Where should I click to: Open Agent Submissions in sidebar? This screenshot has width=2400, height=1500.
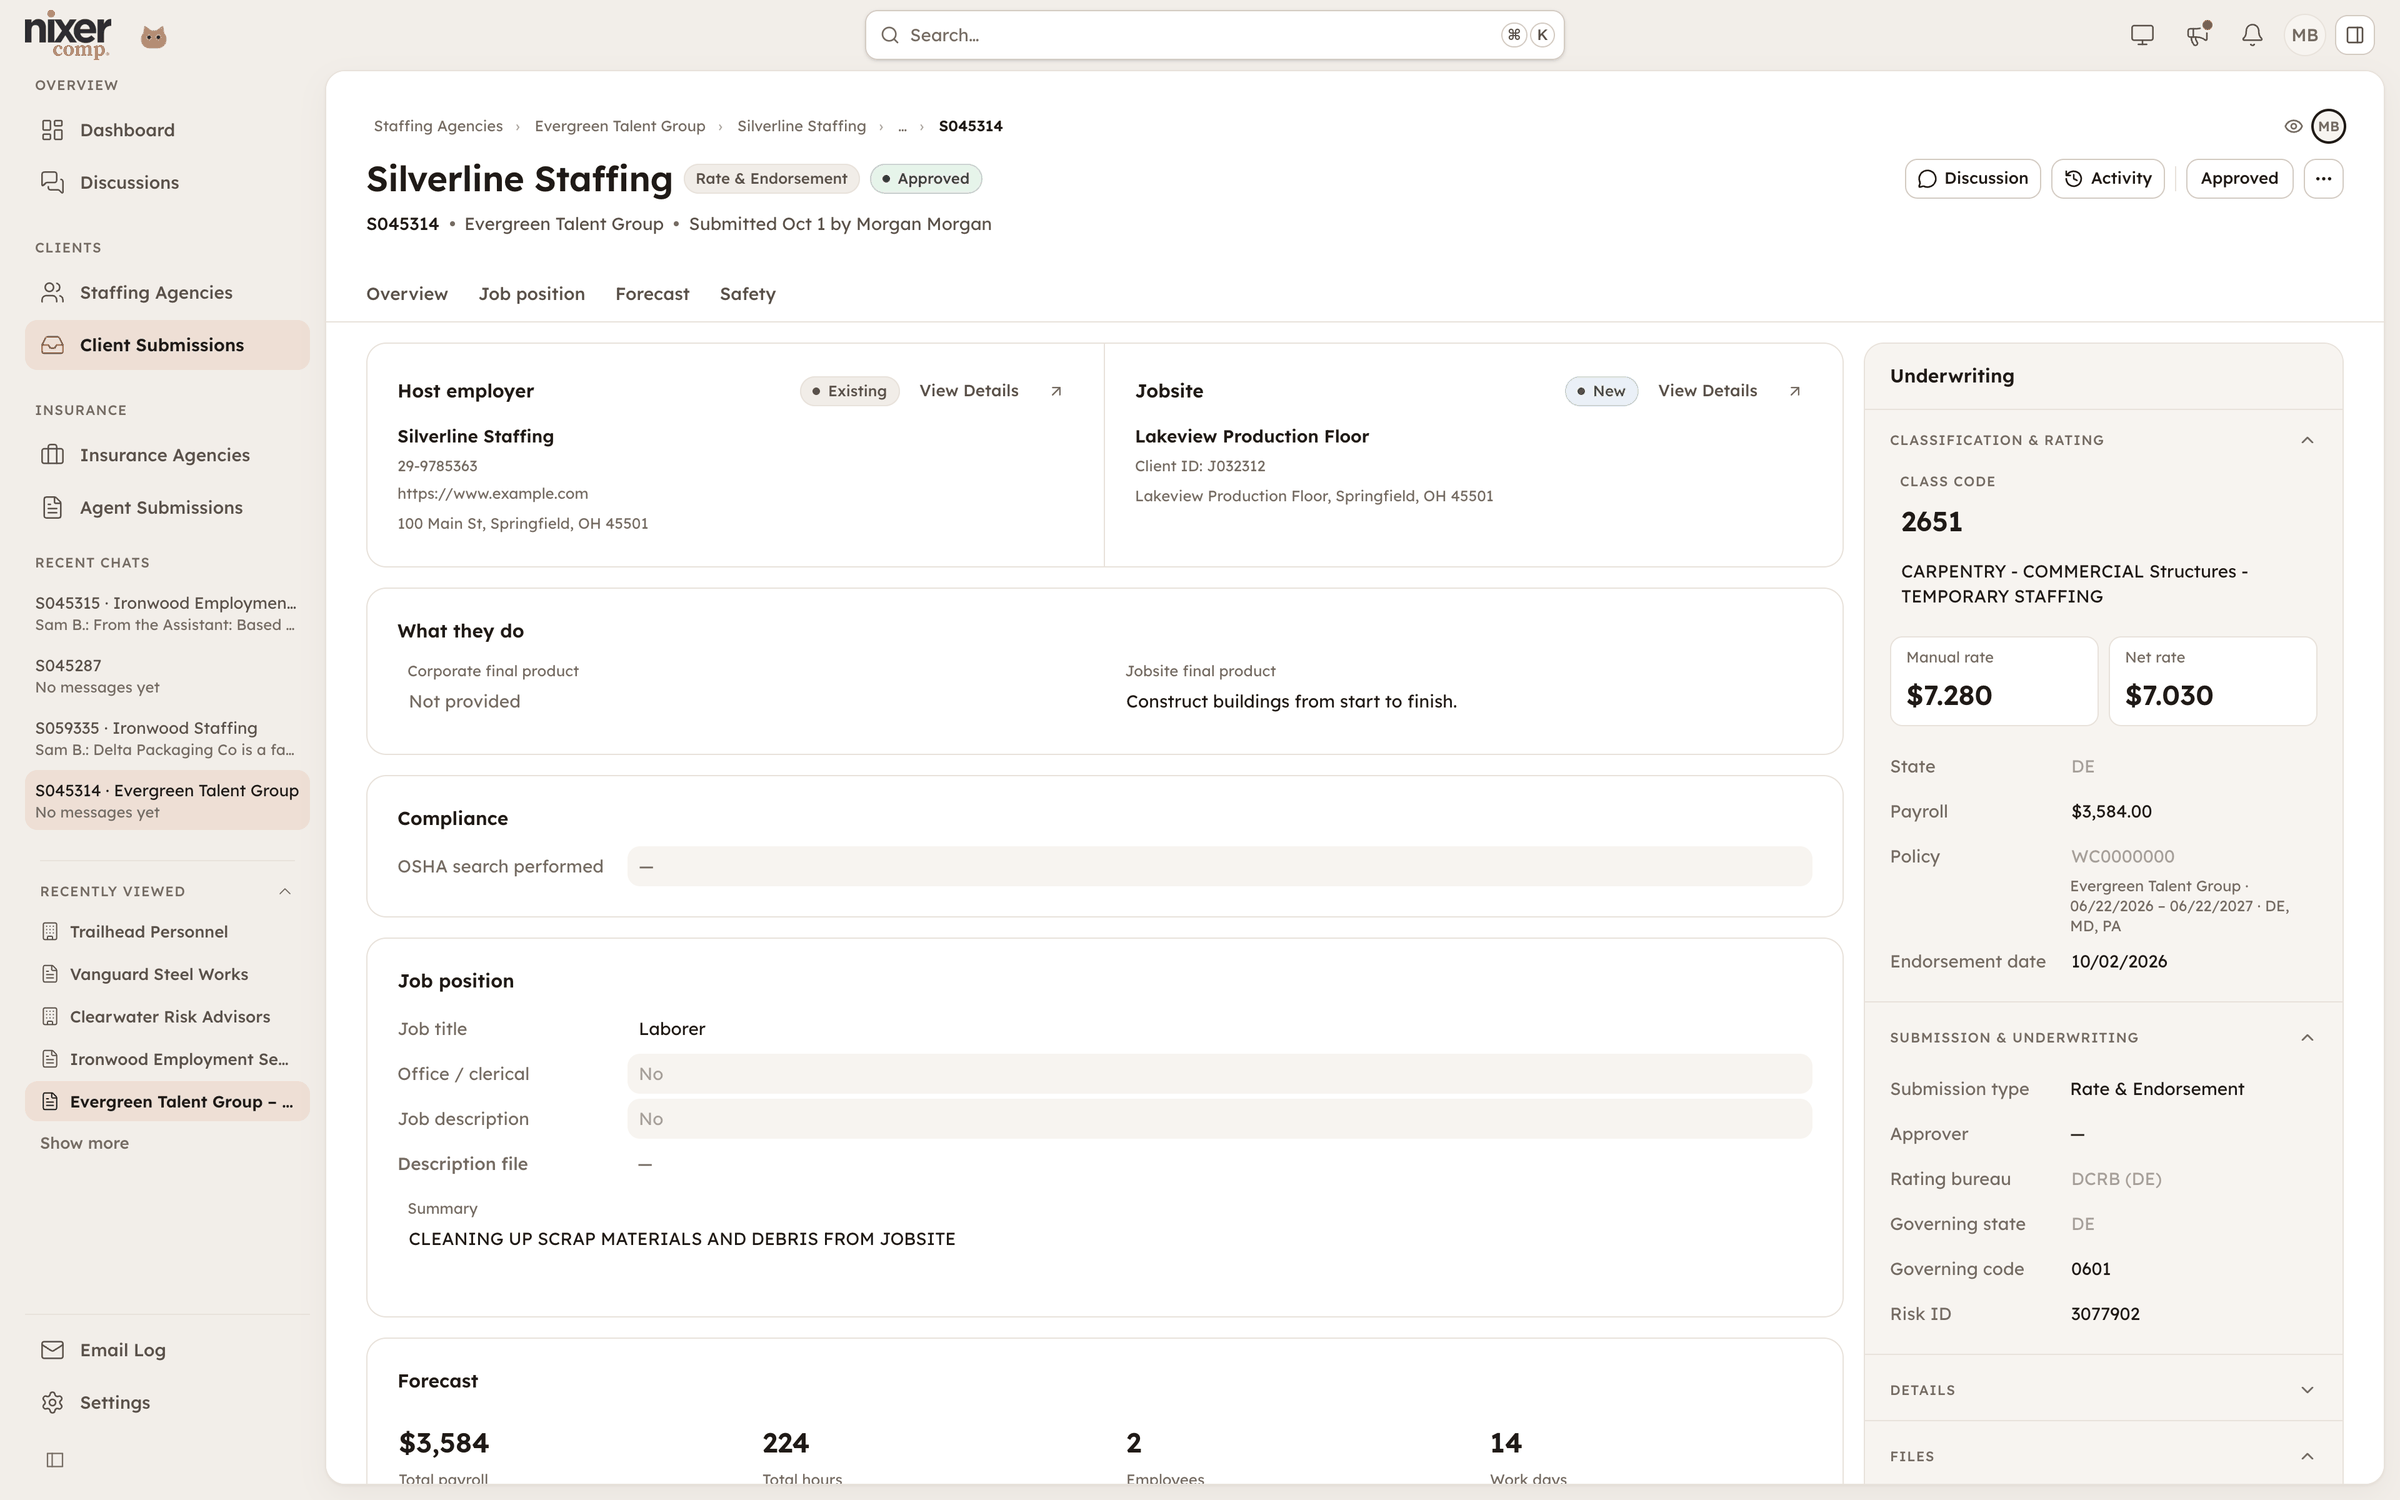pyautogui.click(x=167, y=507)
